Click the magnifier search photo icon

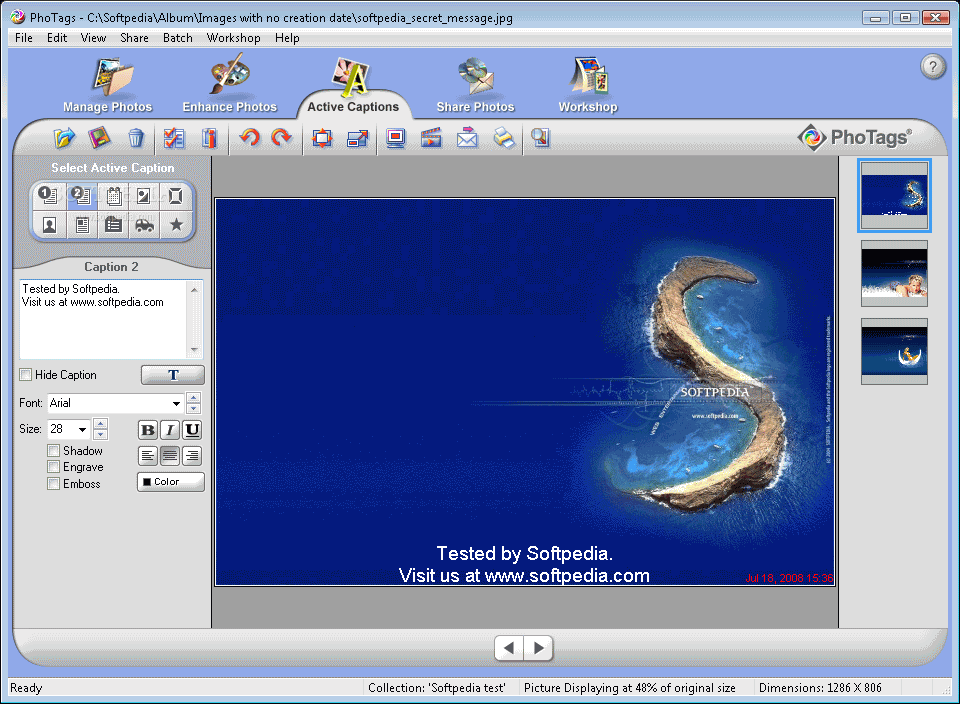(x=541, y=138)
